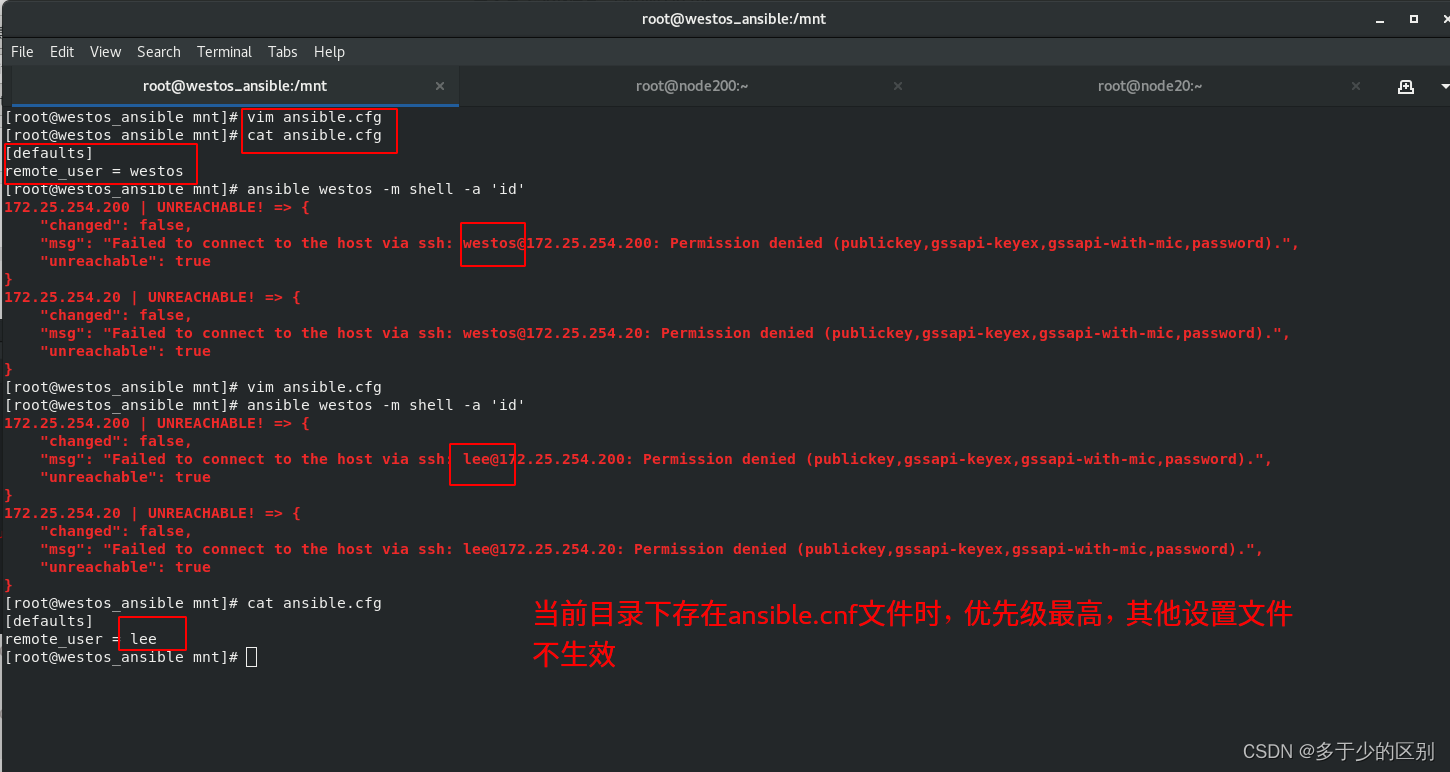Open the Edit menu

coord(61,51)
